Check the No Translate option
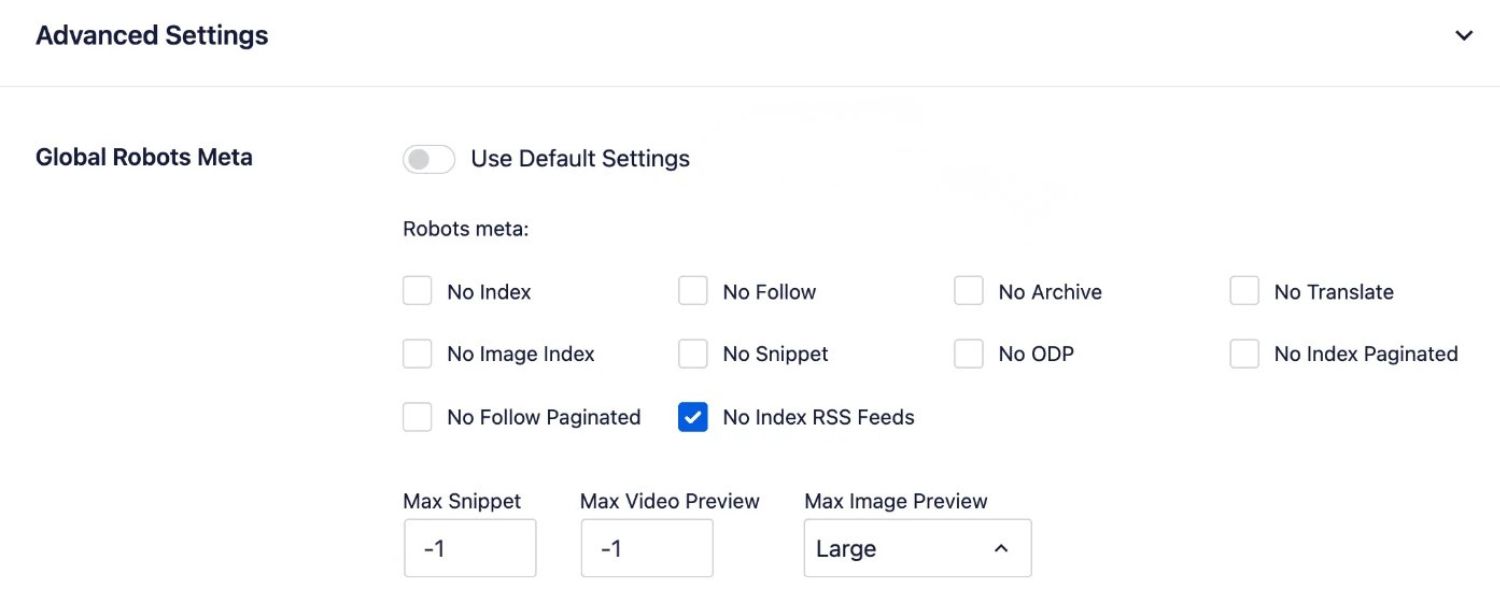The height and width of the screenshot is (600, 1500). pos(1244,290)
